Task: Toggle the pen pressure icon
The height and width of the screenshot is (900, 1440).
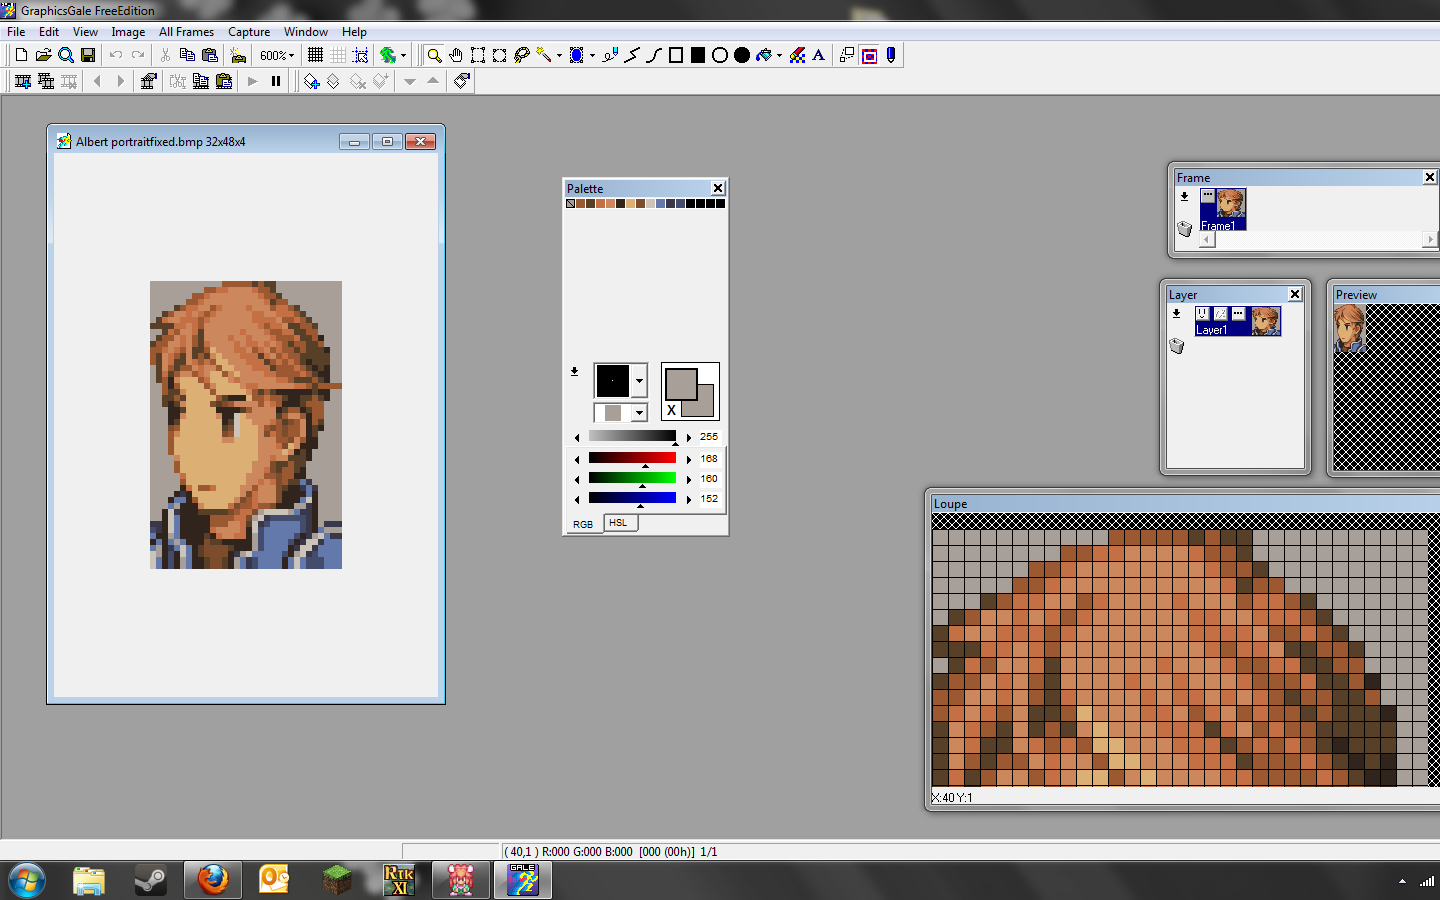Action: (x=891, y=55)
